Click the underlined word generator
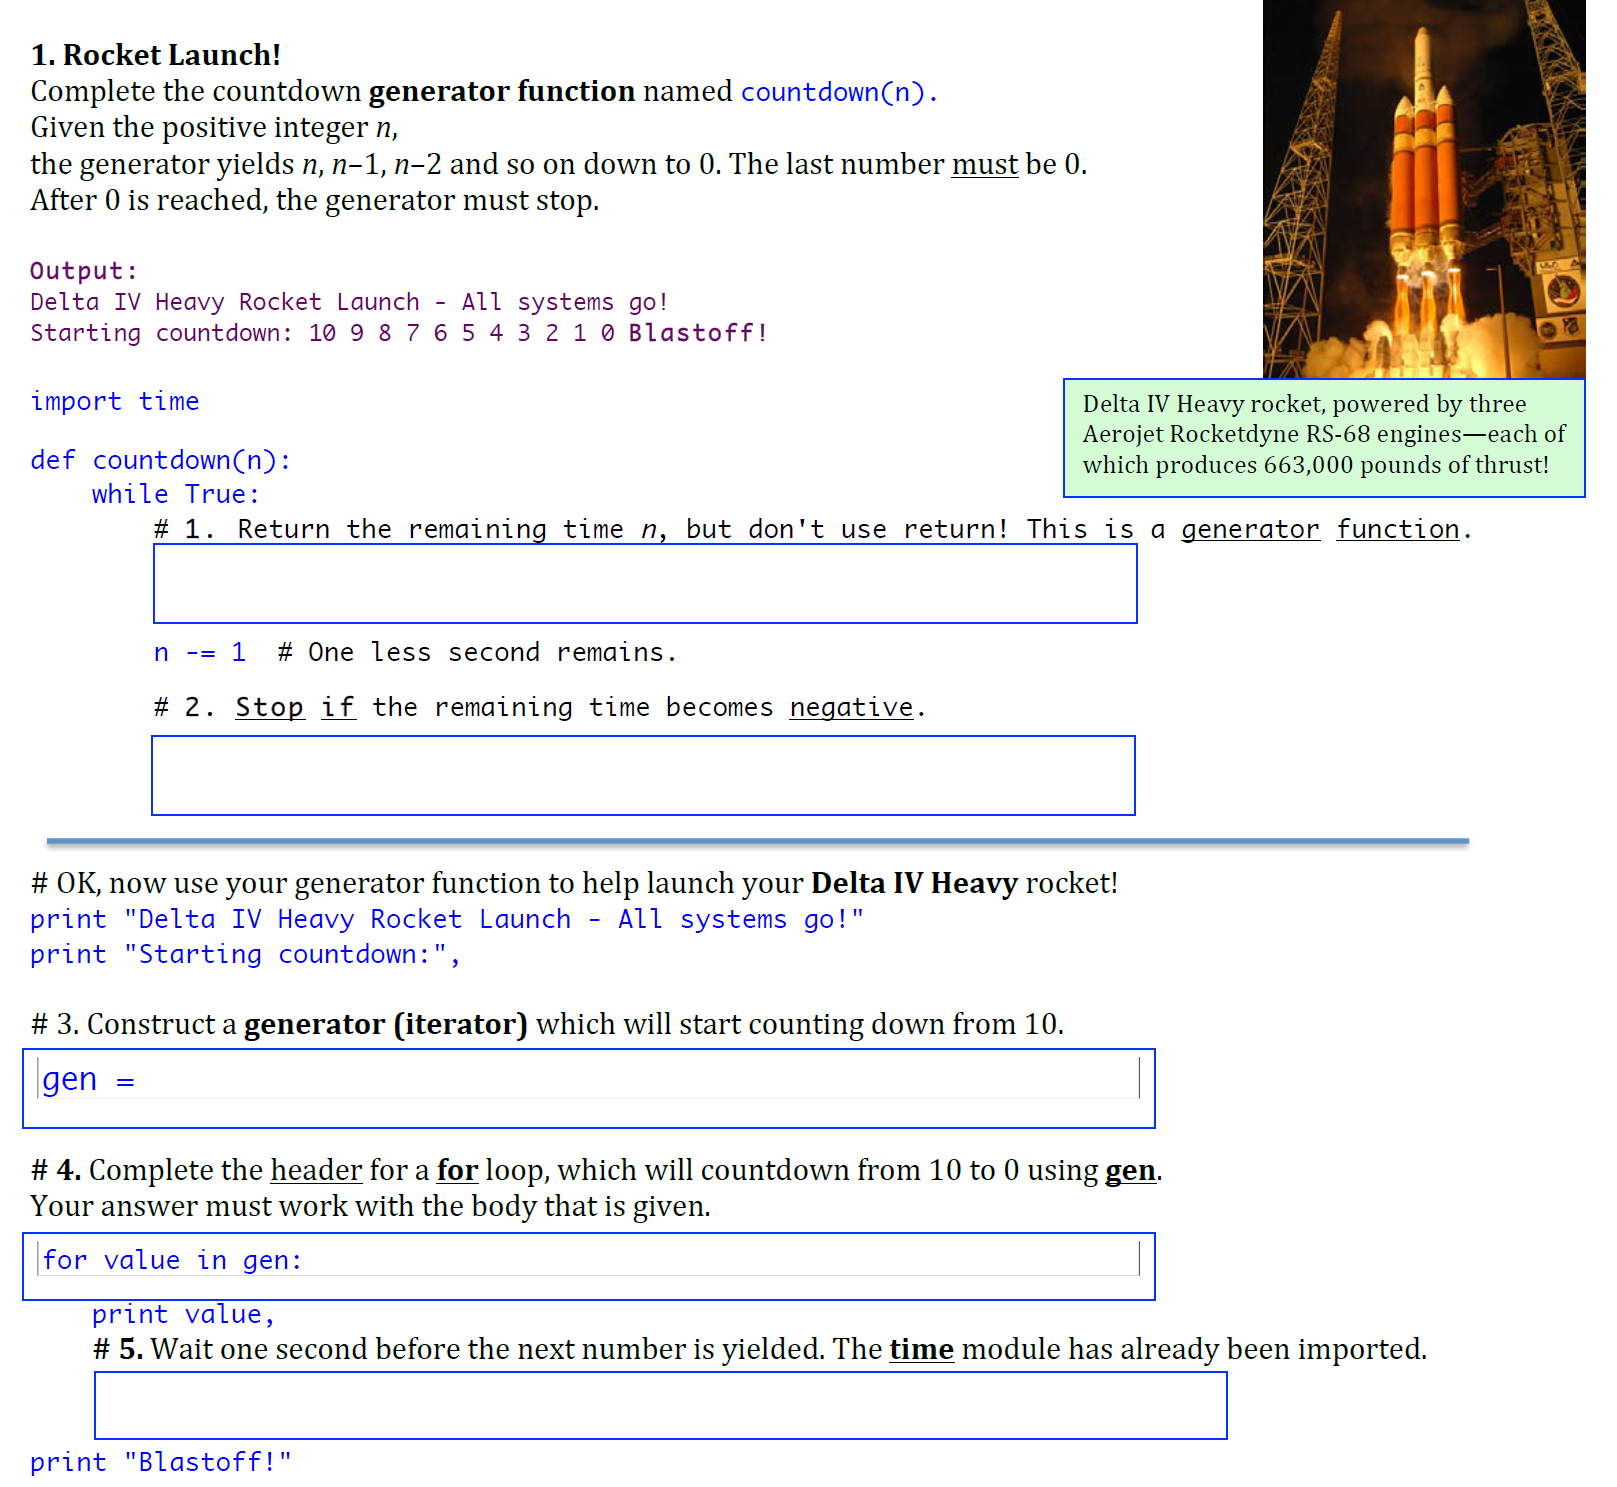The width and height of the screenshot is (1617, 1487). pos(1249,529)
